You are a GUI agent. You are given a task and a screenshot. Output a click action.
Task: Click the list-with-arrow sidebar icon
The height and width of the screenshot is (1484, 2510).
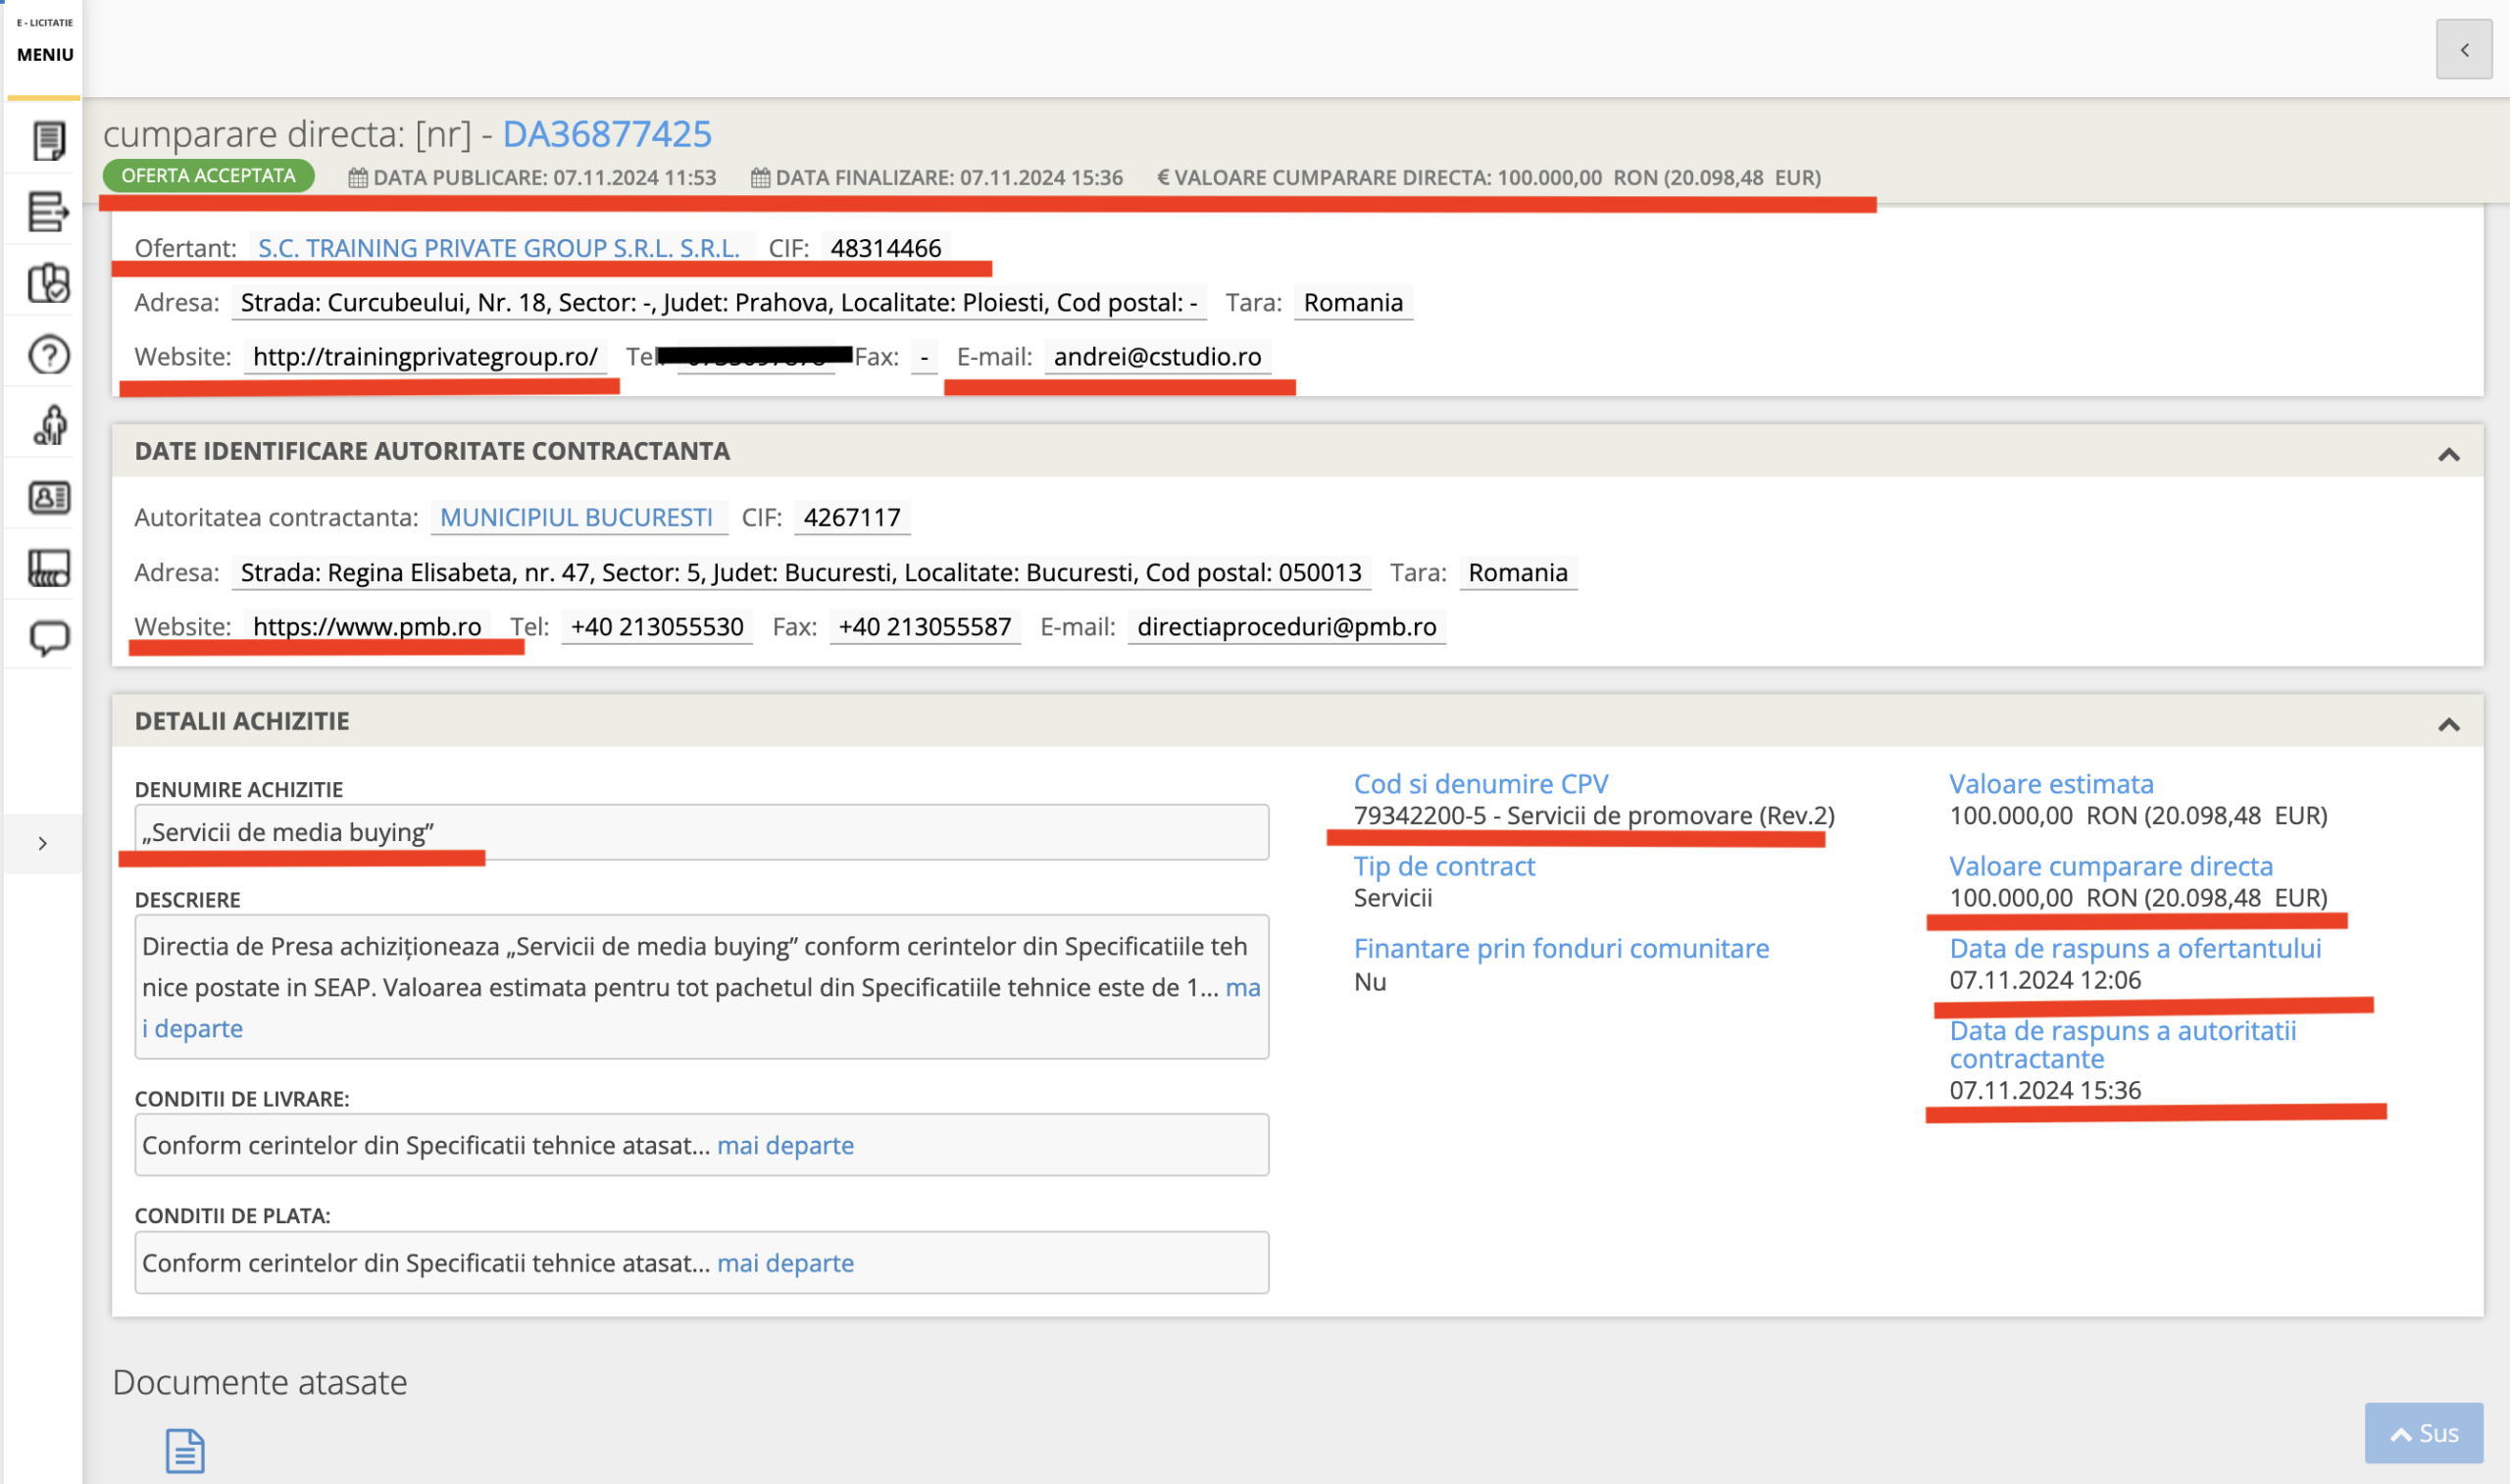coord(47,212)
